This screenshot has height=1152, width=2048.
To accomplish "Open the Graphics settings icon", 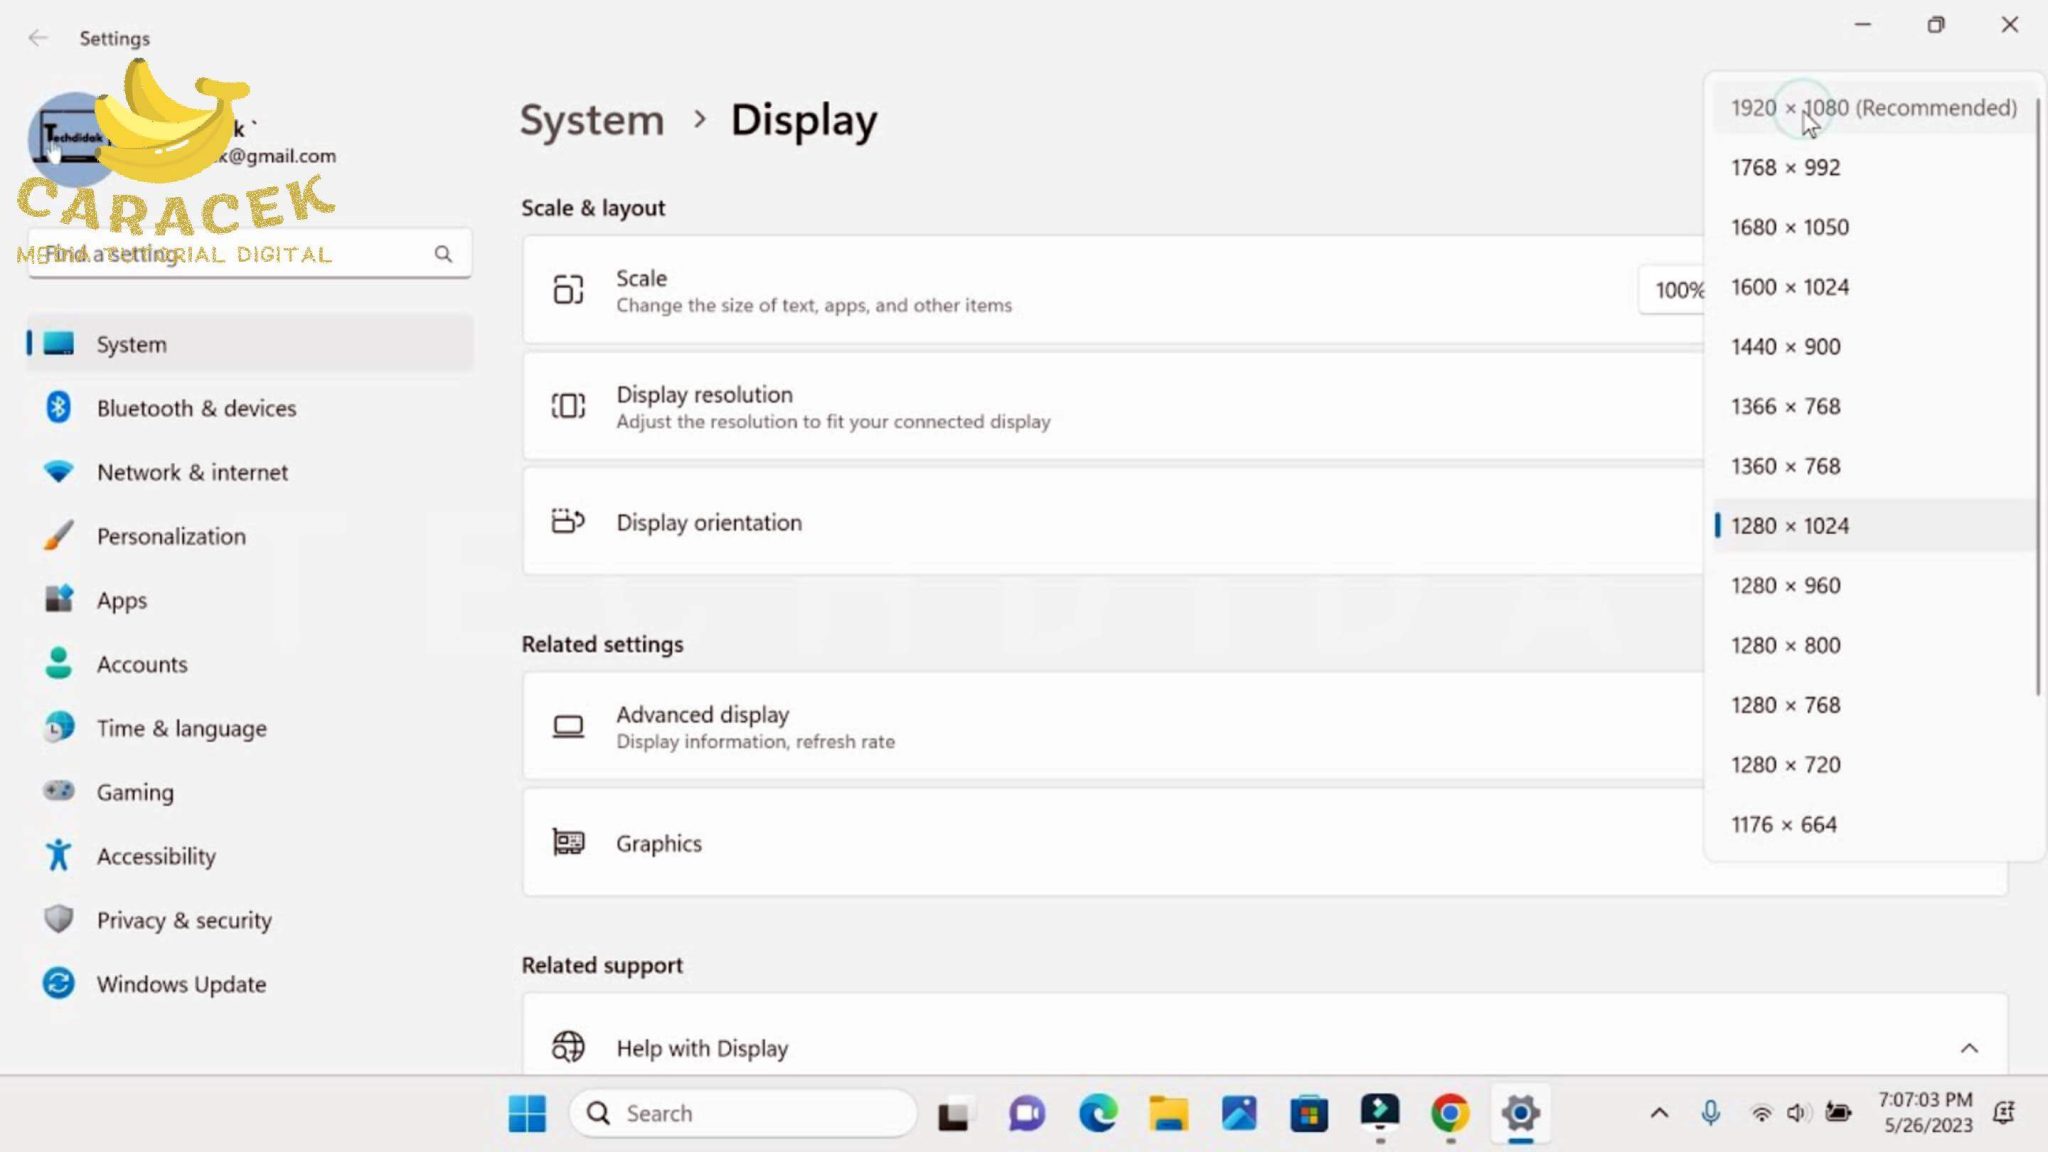I will 568,843.
